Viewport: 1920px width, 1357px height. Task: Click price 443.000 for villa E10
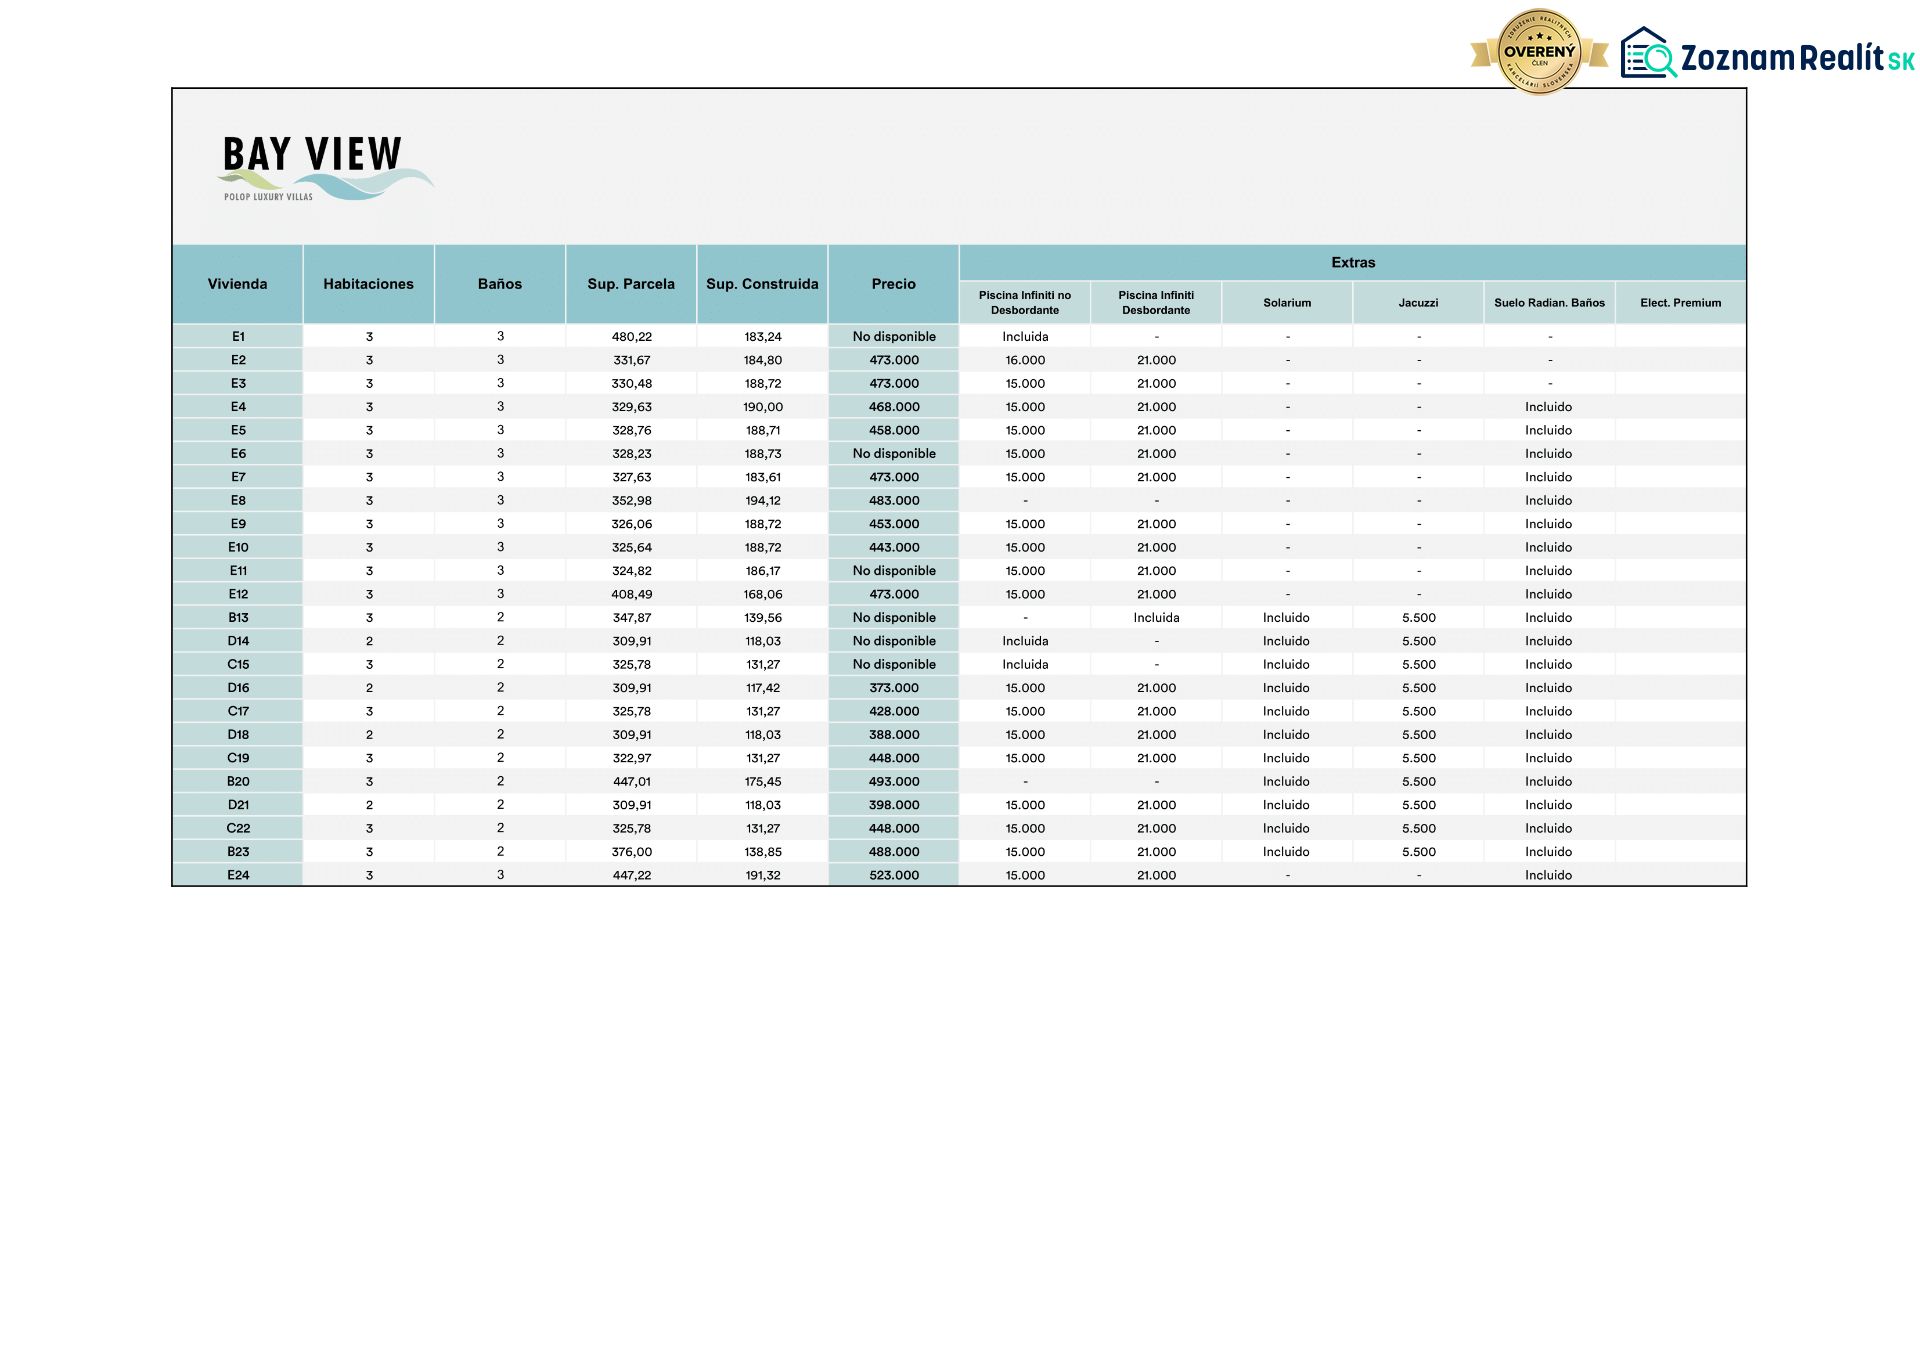[894, 548]
